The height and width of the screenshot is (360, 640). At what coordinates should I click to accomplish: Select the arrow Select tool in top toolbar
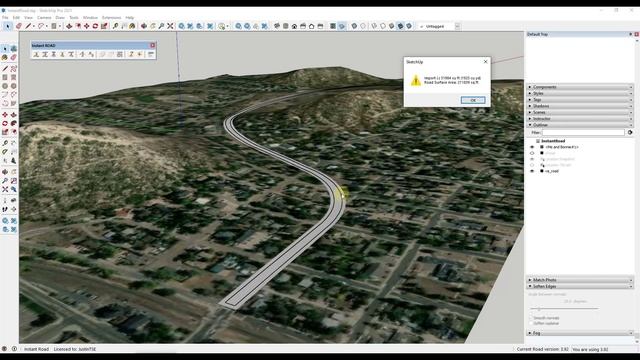point(7,26)
